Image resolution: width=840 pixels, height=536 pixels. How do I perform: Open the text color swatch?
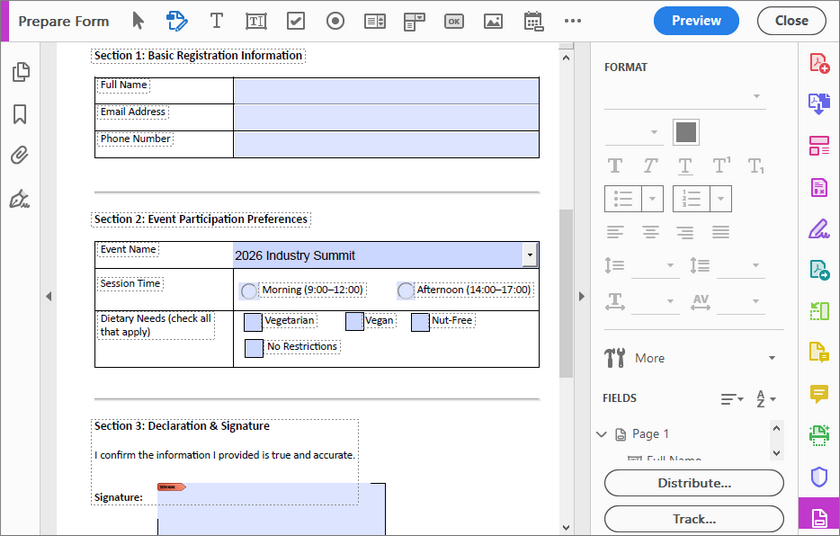[x=686, y=132]
